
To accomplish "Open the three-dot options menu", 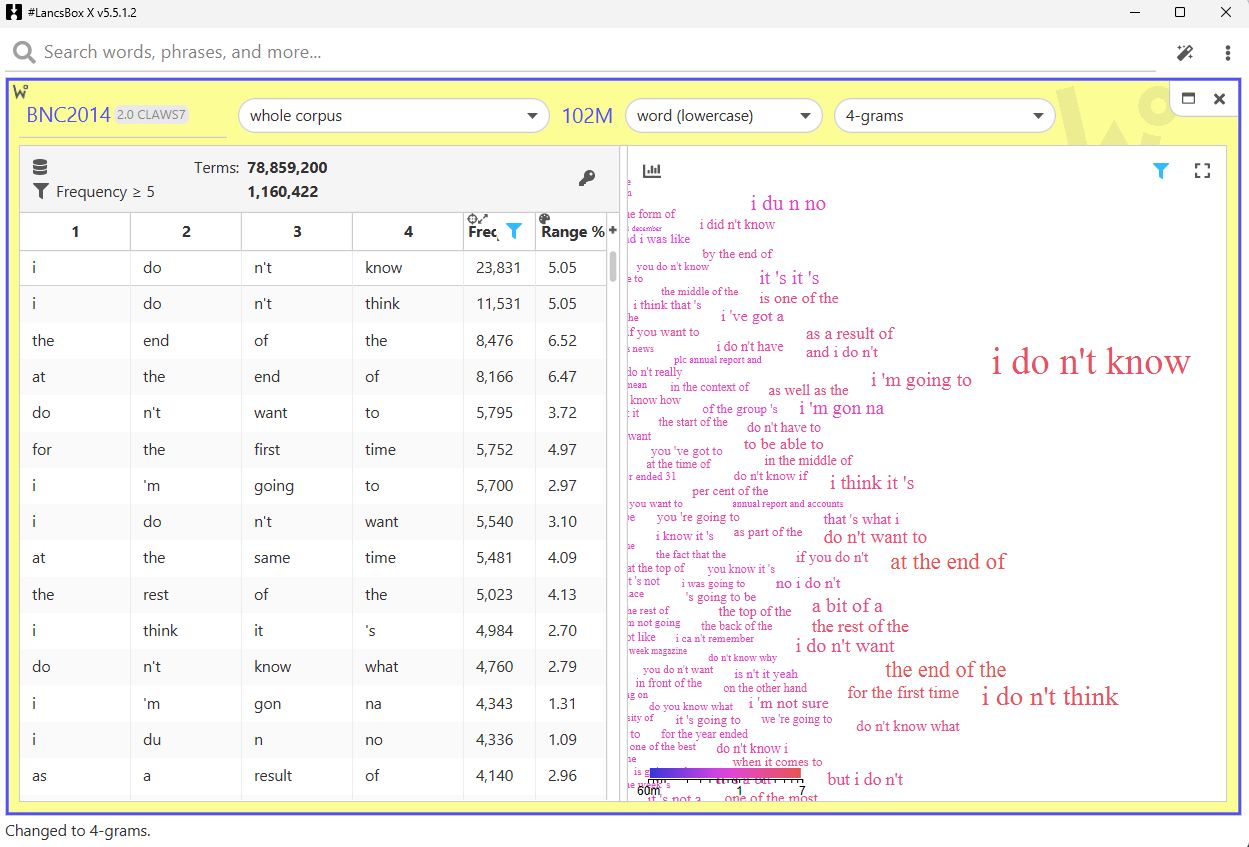I will coord(1227,53).
